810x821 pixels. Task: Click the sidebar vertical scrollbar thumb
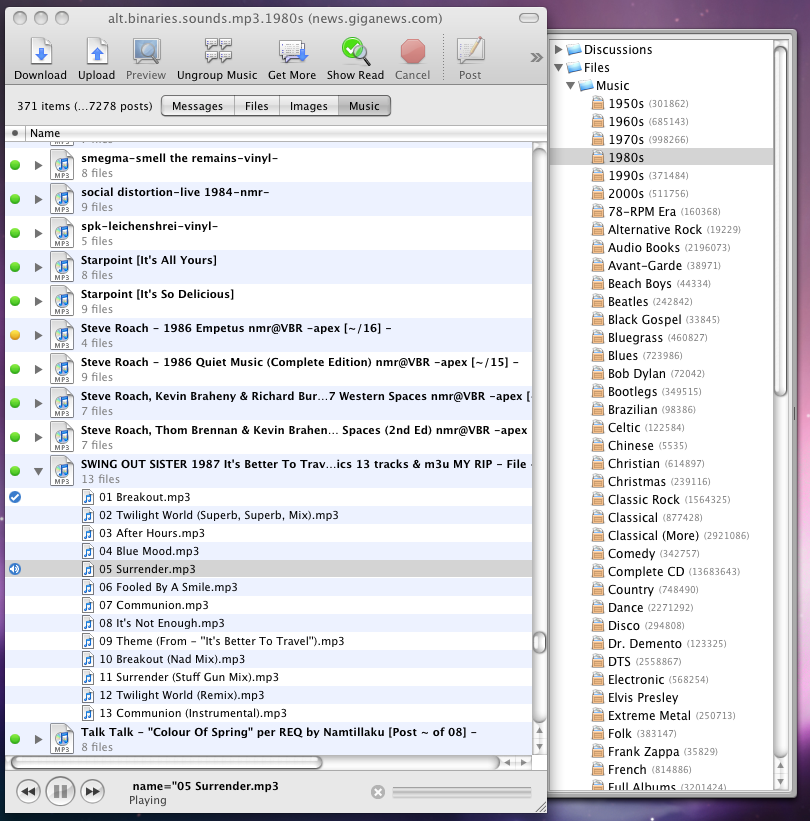780,221
